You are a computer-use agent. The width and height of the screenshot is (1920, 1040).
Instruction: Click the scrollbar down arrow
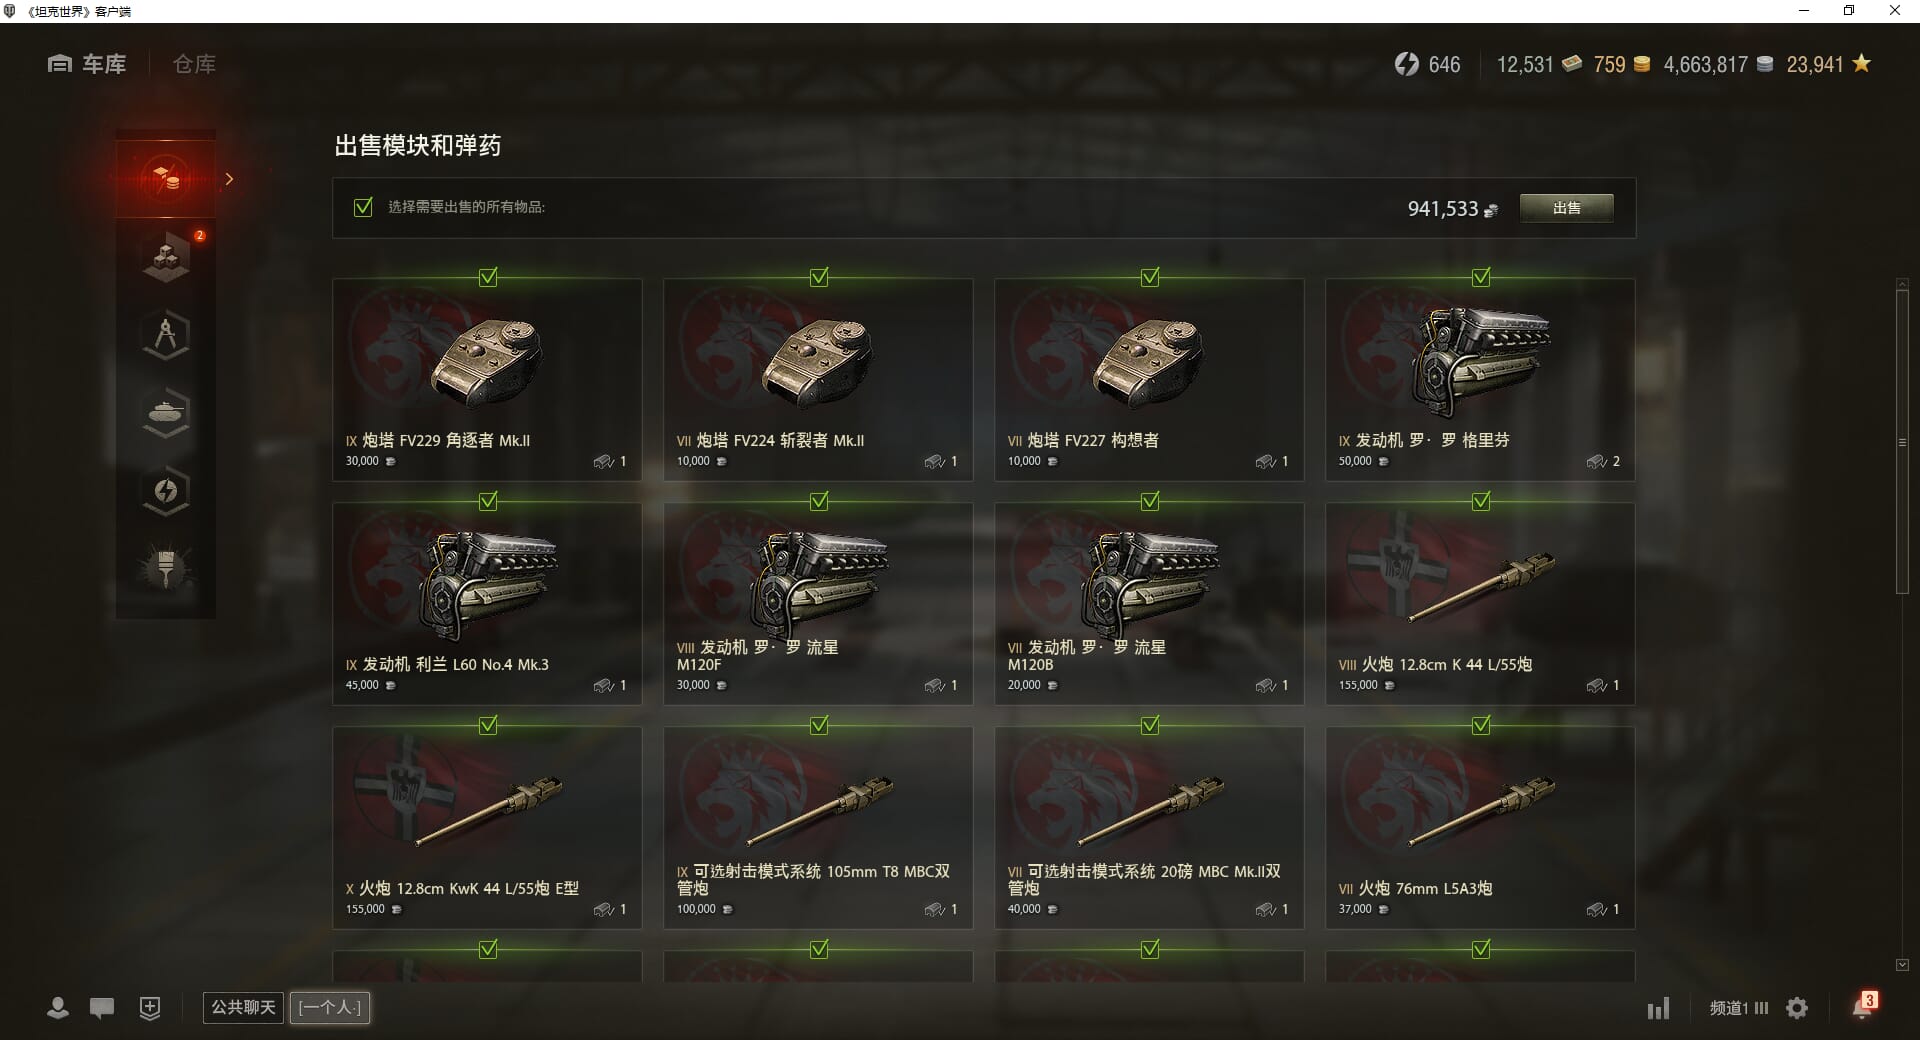pyautogui.click(x=1902, y=965)
